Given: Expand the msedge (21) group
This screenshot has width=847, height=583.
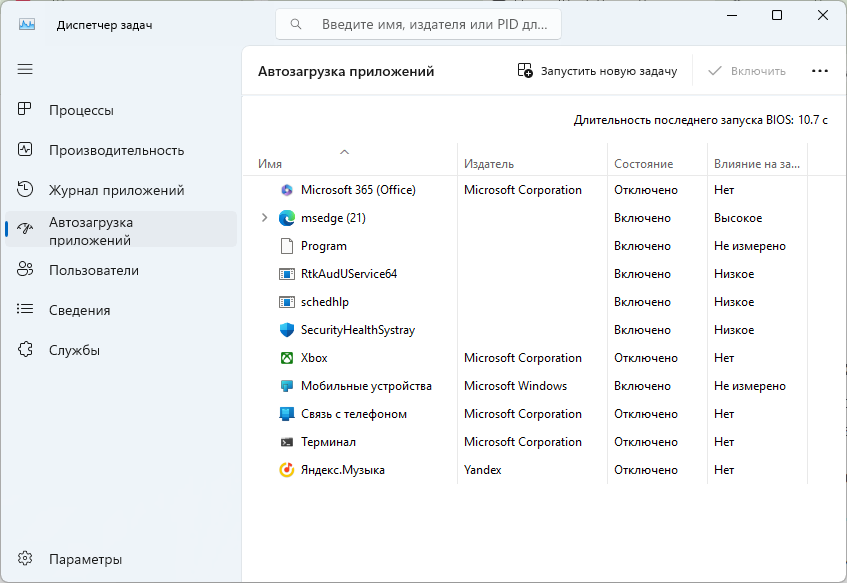Looking at the screenshot, I should 264,218.
